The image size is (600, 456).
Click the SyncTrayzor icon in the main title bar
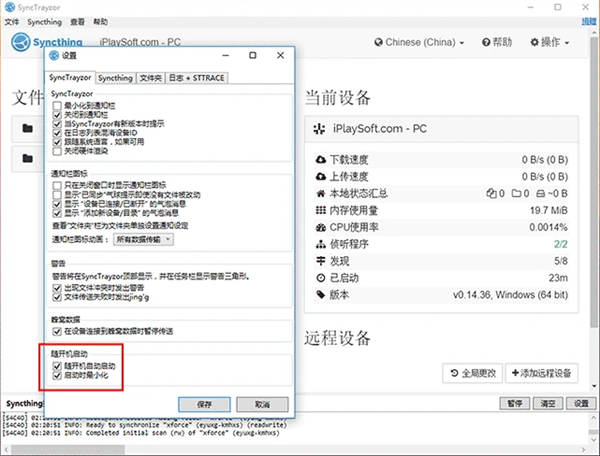click(x=10, y=7)
